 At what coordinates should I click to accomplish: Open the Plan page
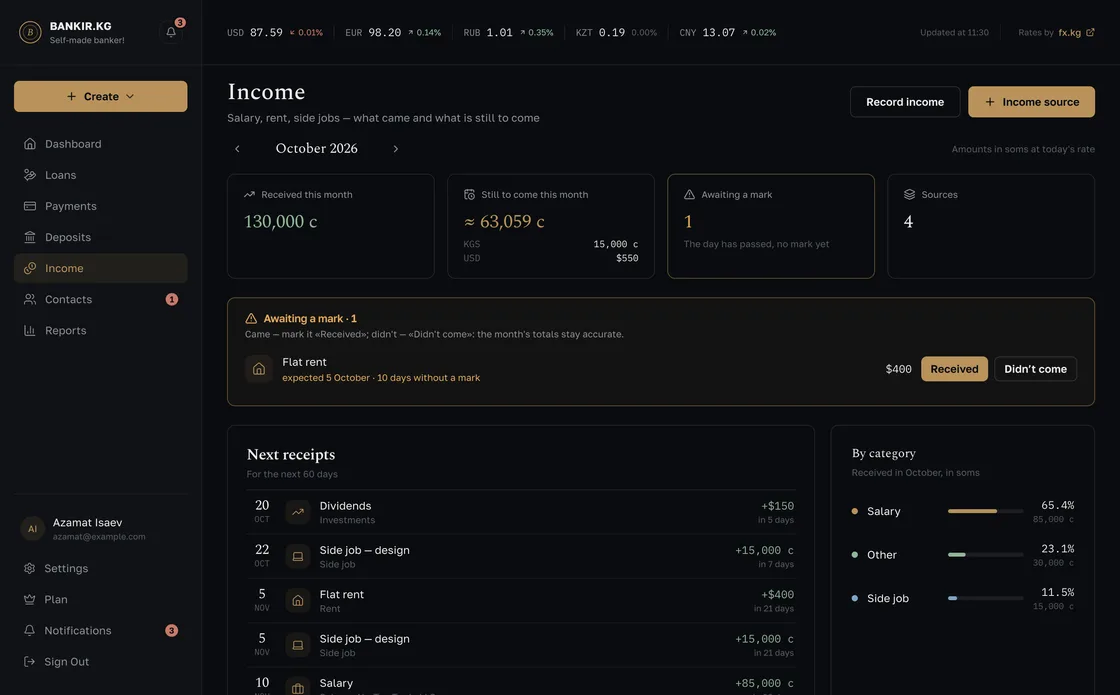pyautogui.click(x=101, y=599)
